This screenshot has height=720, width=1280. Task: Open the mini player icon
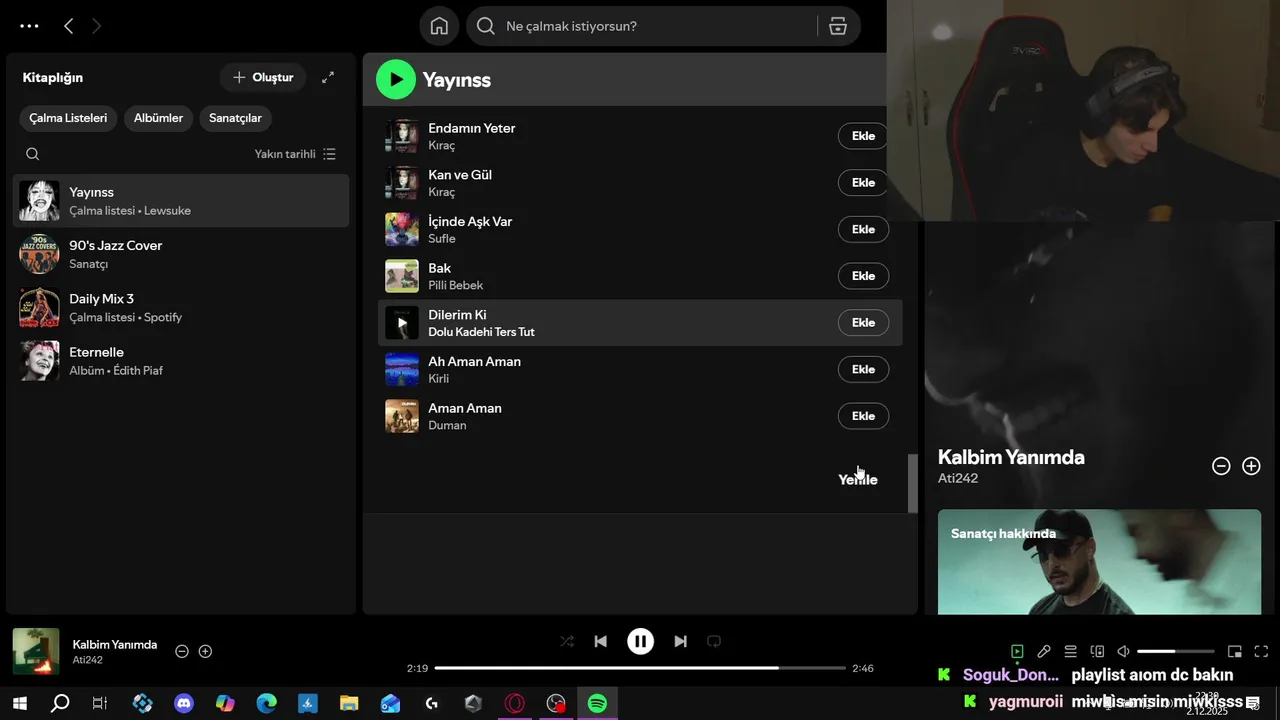click(1235, 651)
